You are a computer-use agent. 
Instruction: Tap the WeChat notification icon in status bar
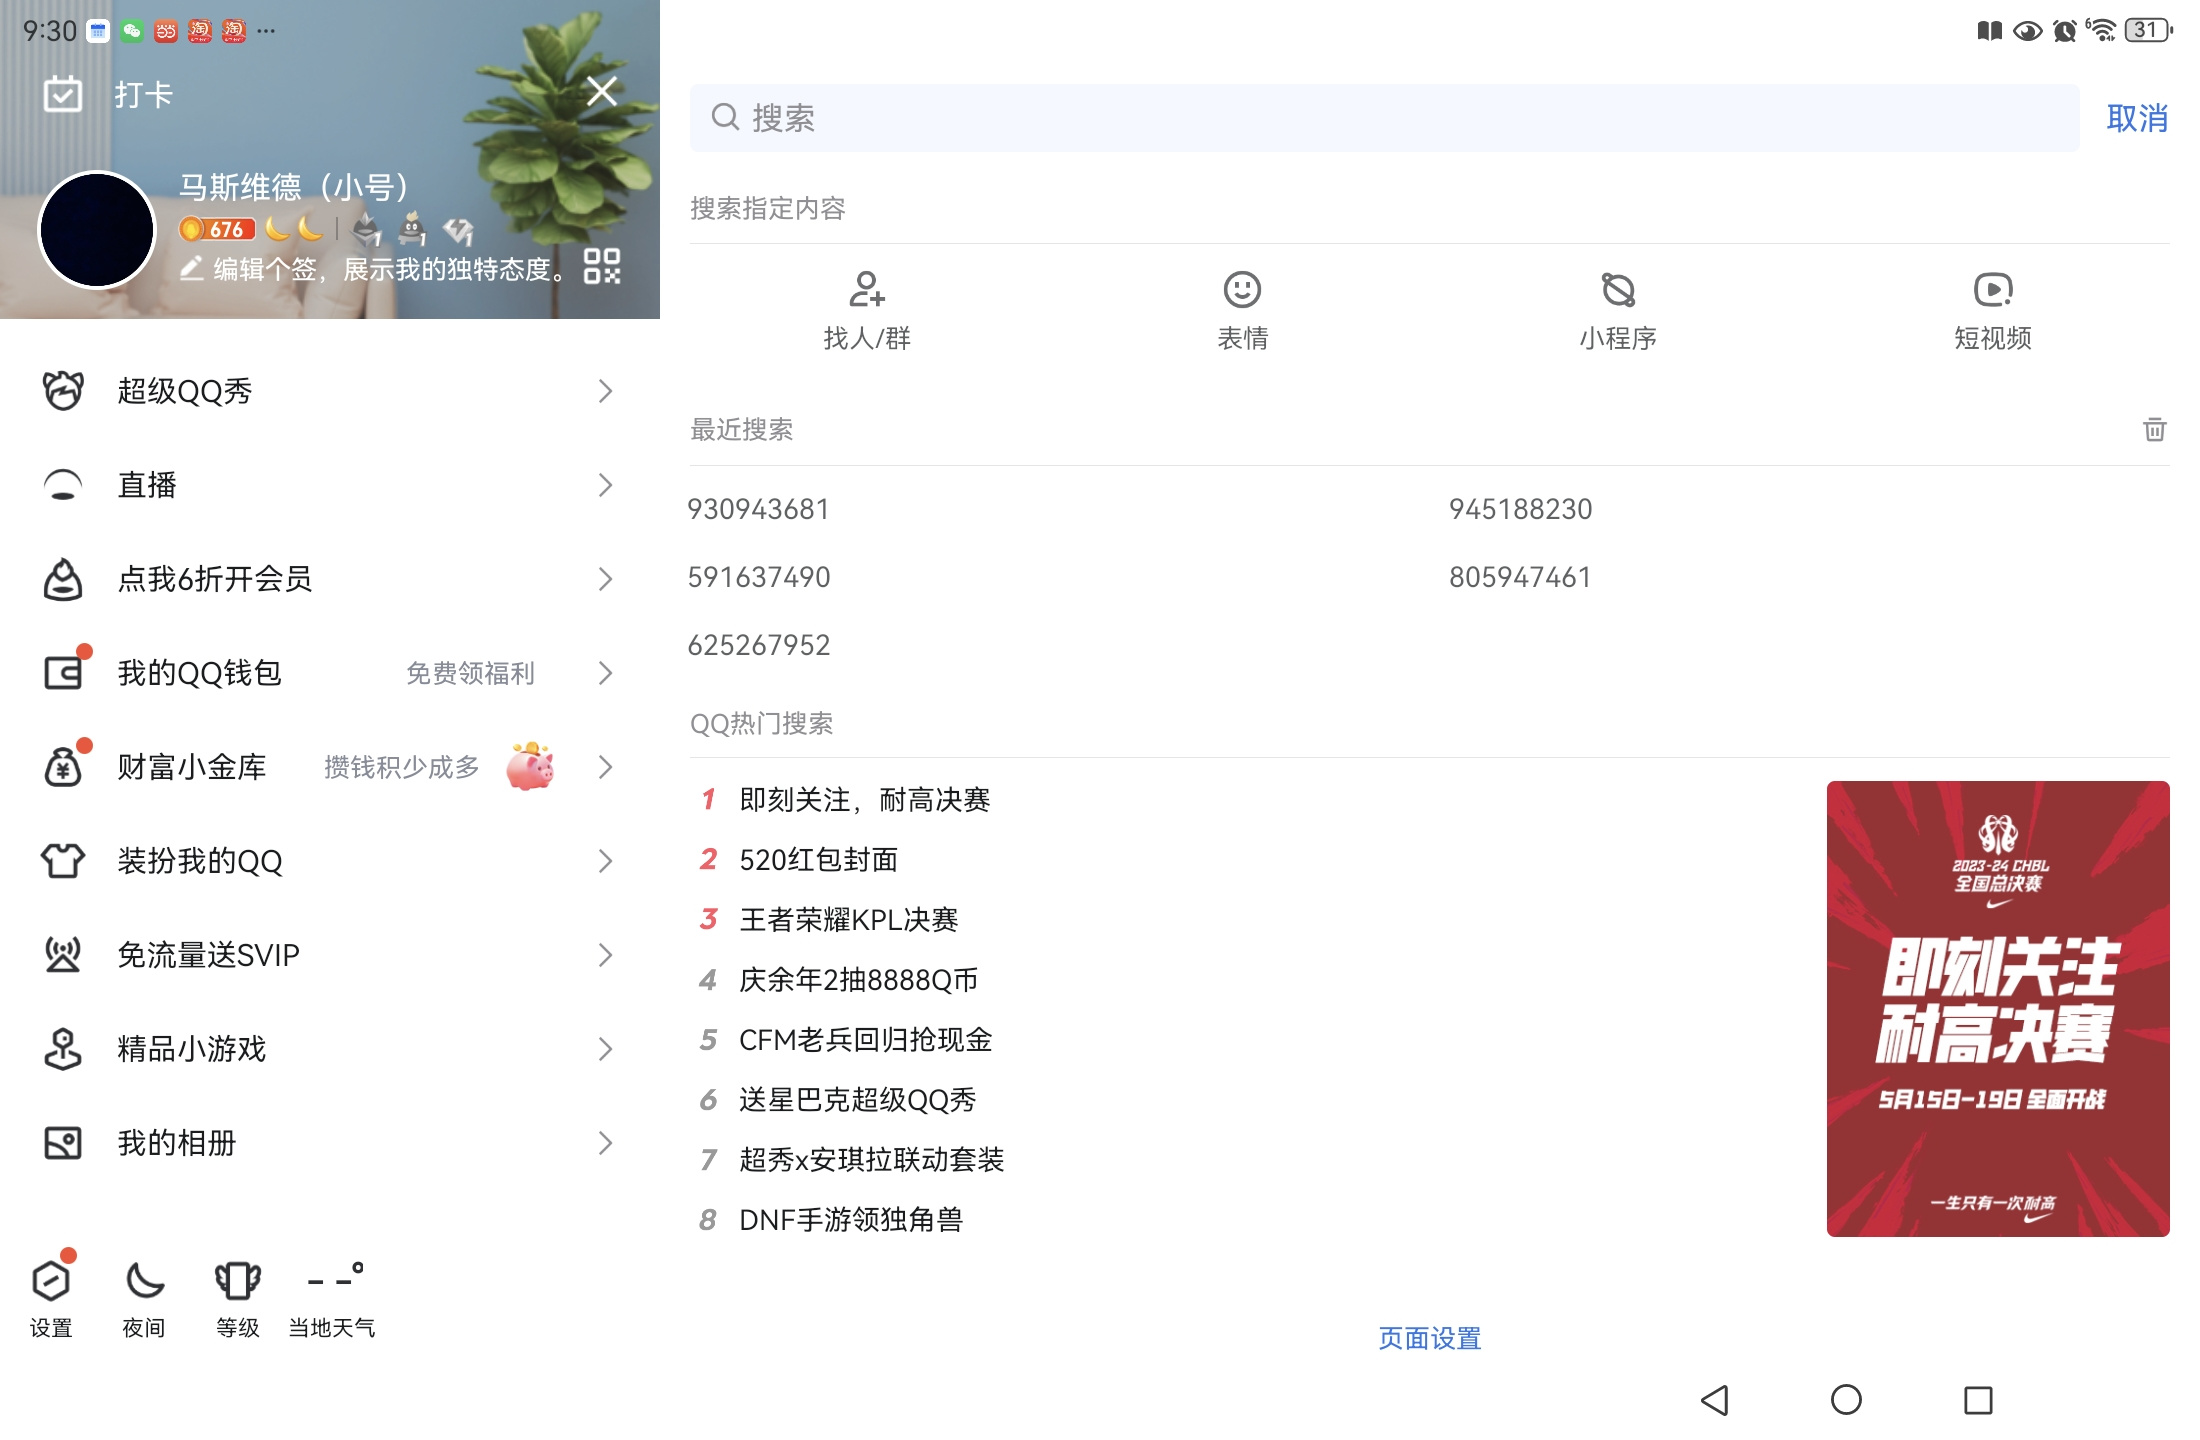pos(132,31)
